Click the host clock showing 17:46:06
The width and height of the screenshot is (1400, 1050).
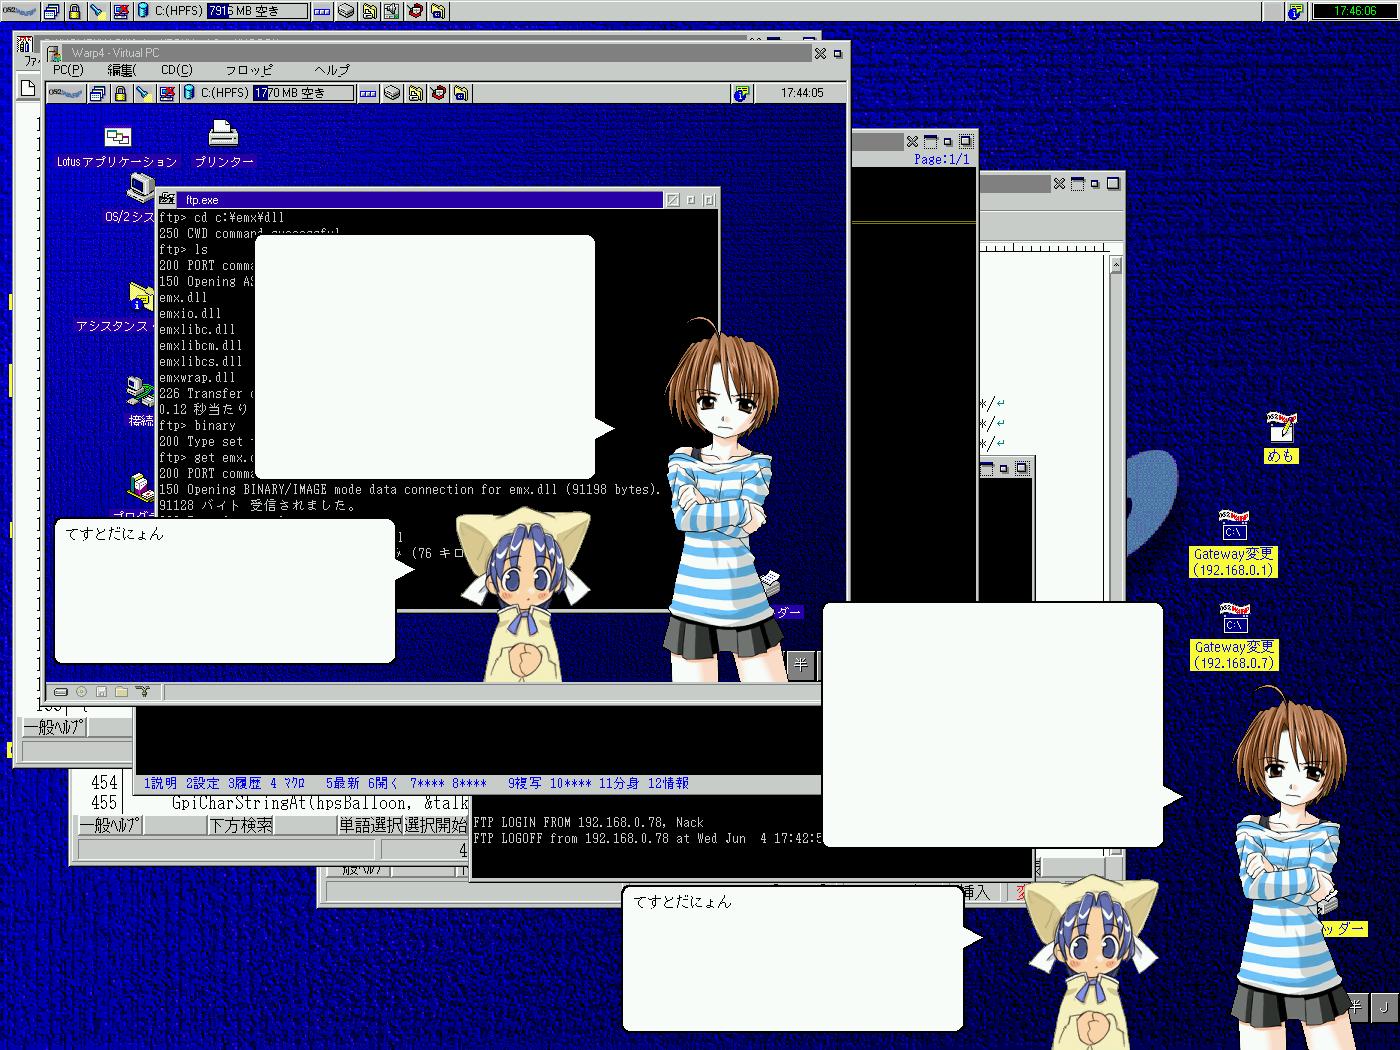1354,11
